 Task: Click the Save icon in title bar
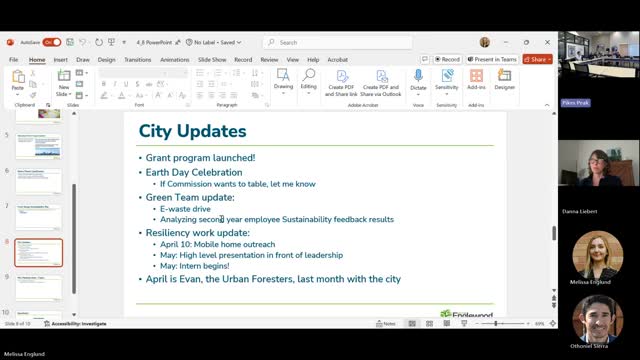(70, 42)
